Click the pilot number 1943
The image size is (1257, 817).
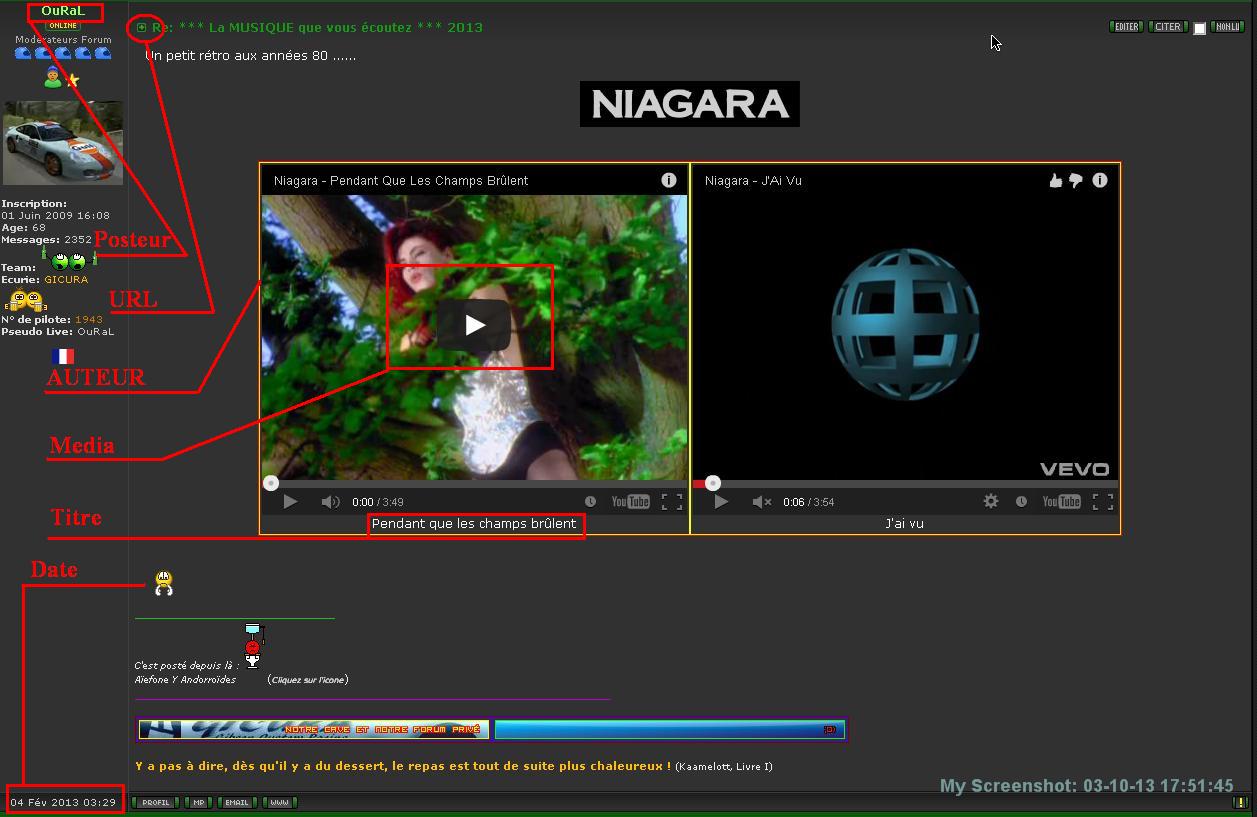88,320
